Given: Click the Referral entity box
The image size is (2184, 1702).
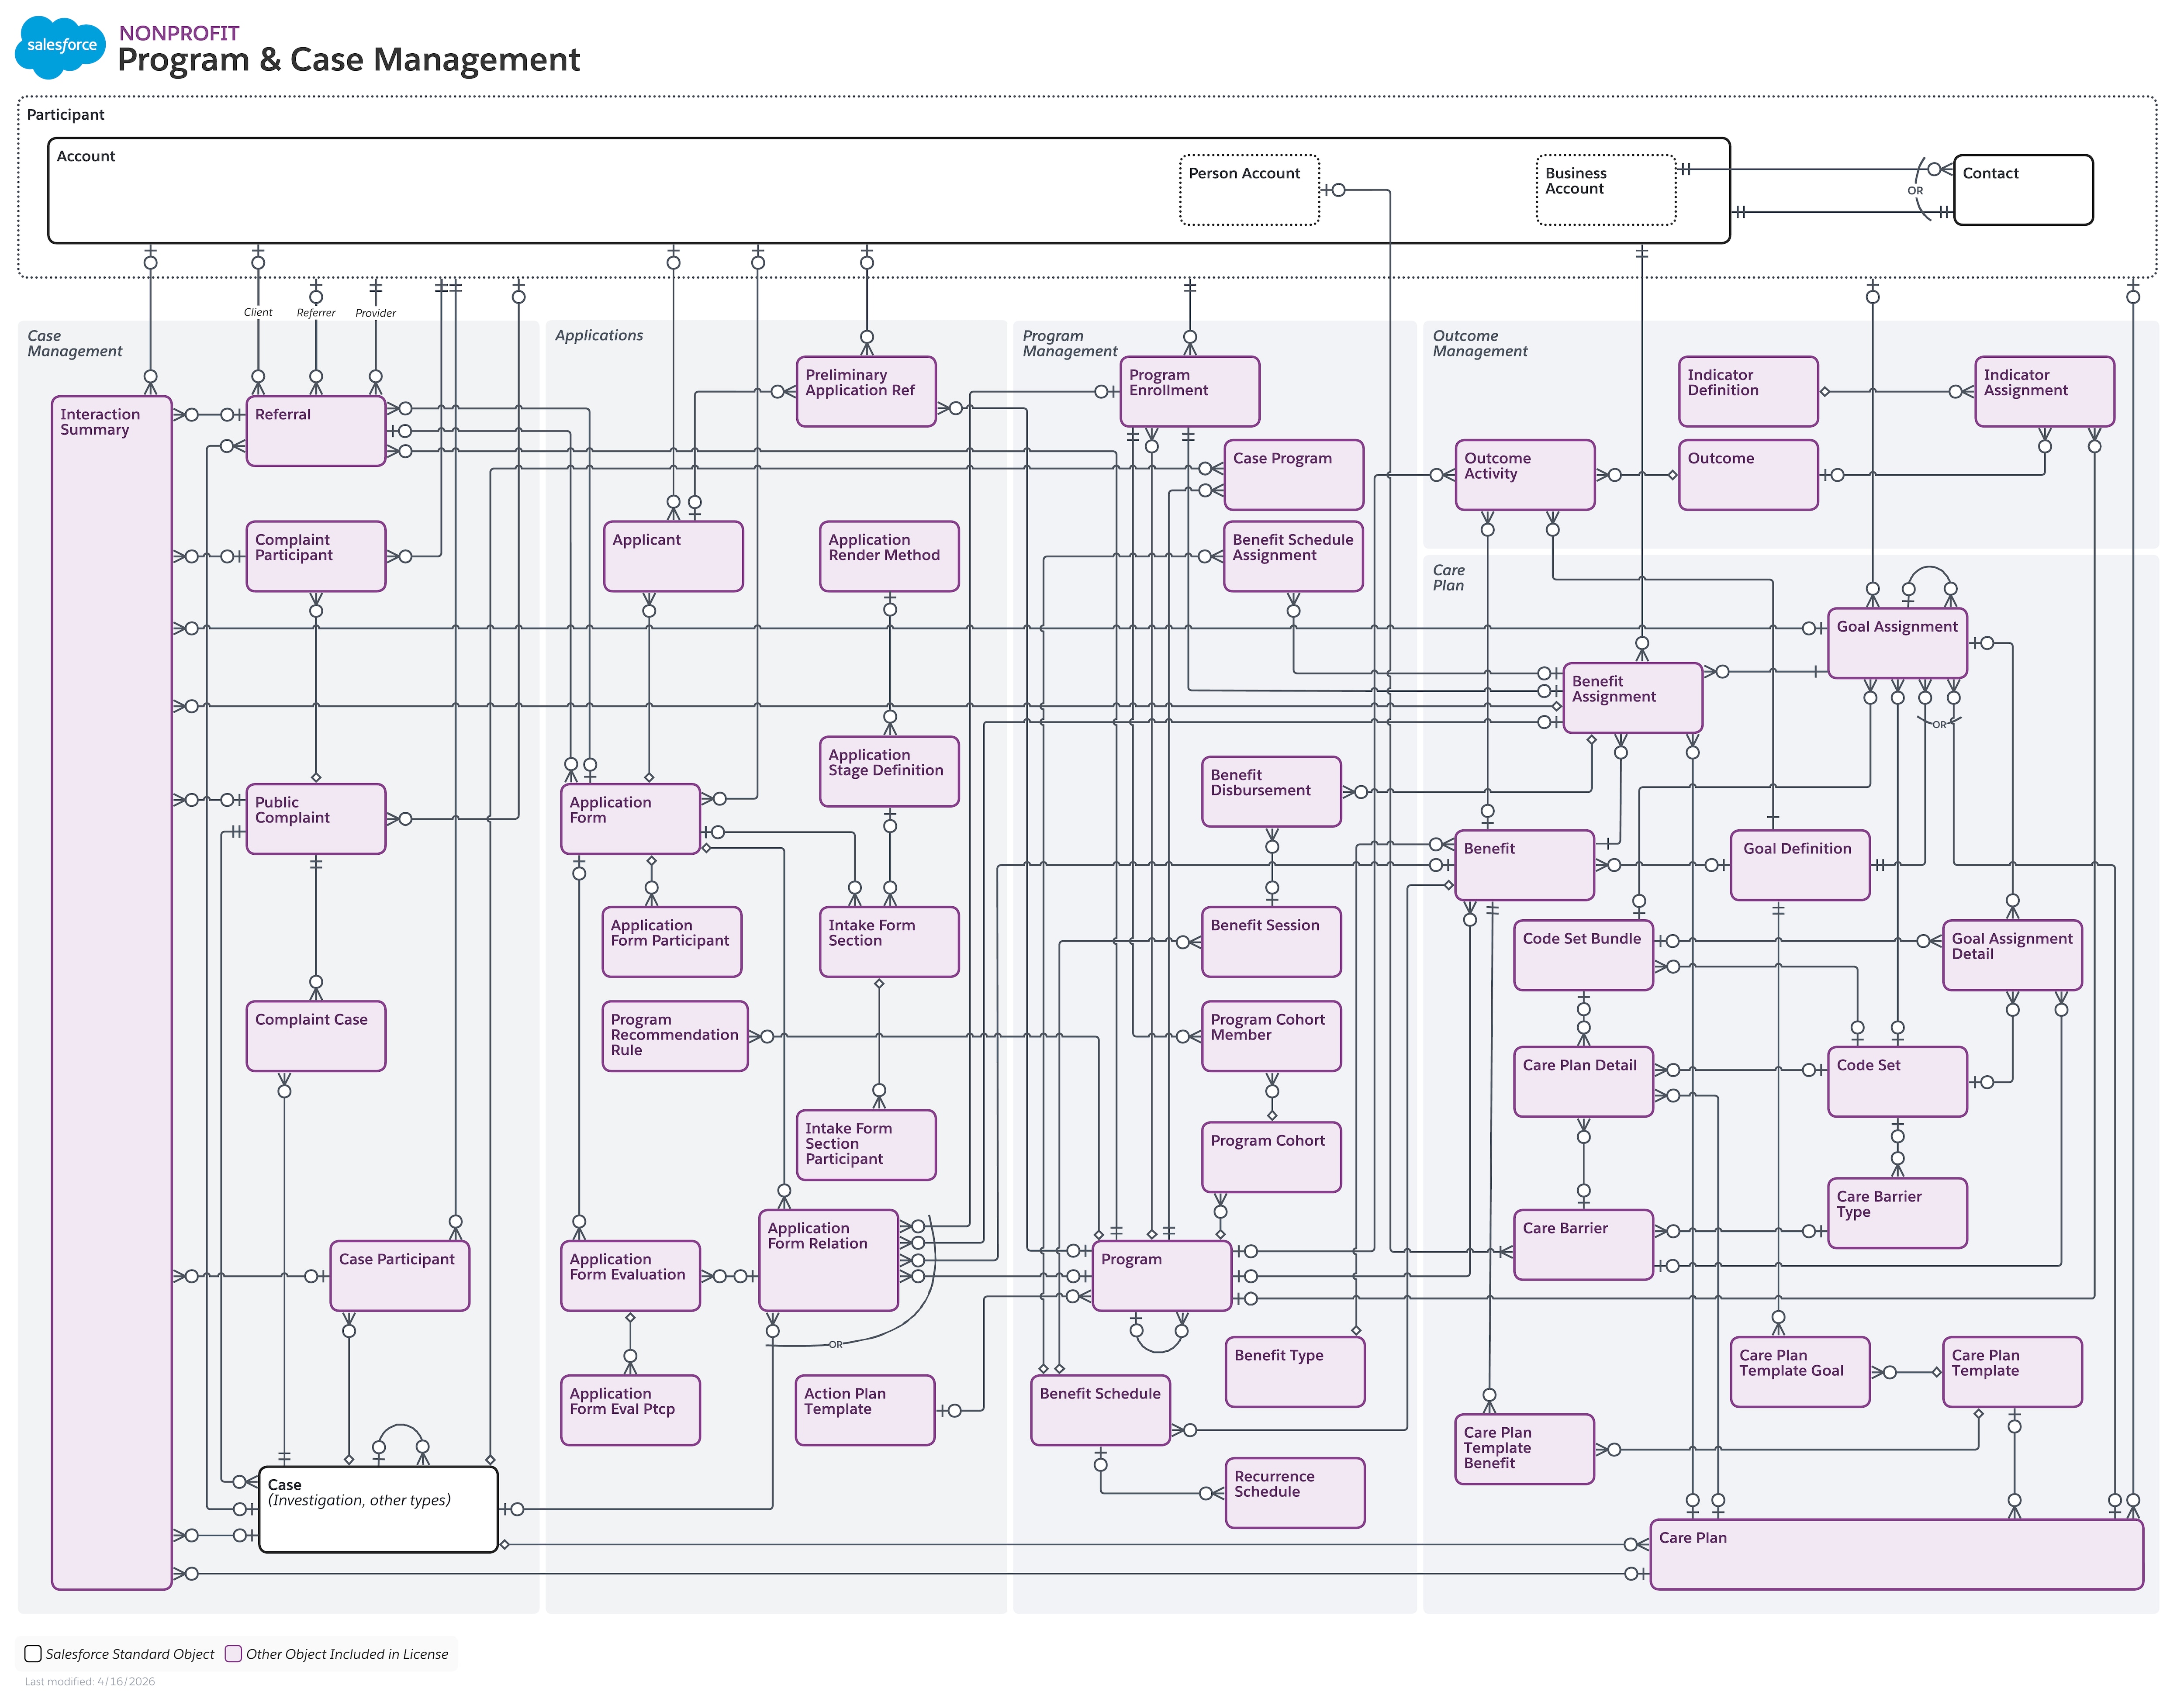Looking at the screenshot, I should pos(316,431).
